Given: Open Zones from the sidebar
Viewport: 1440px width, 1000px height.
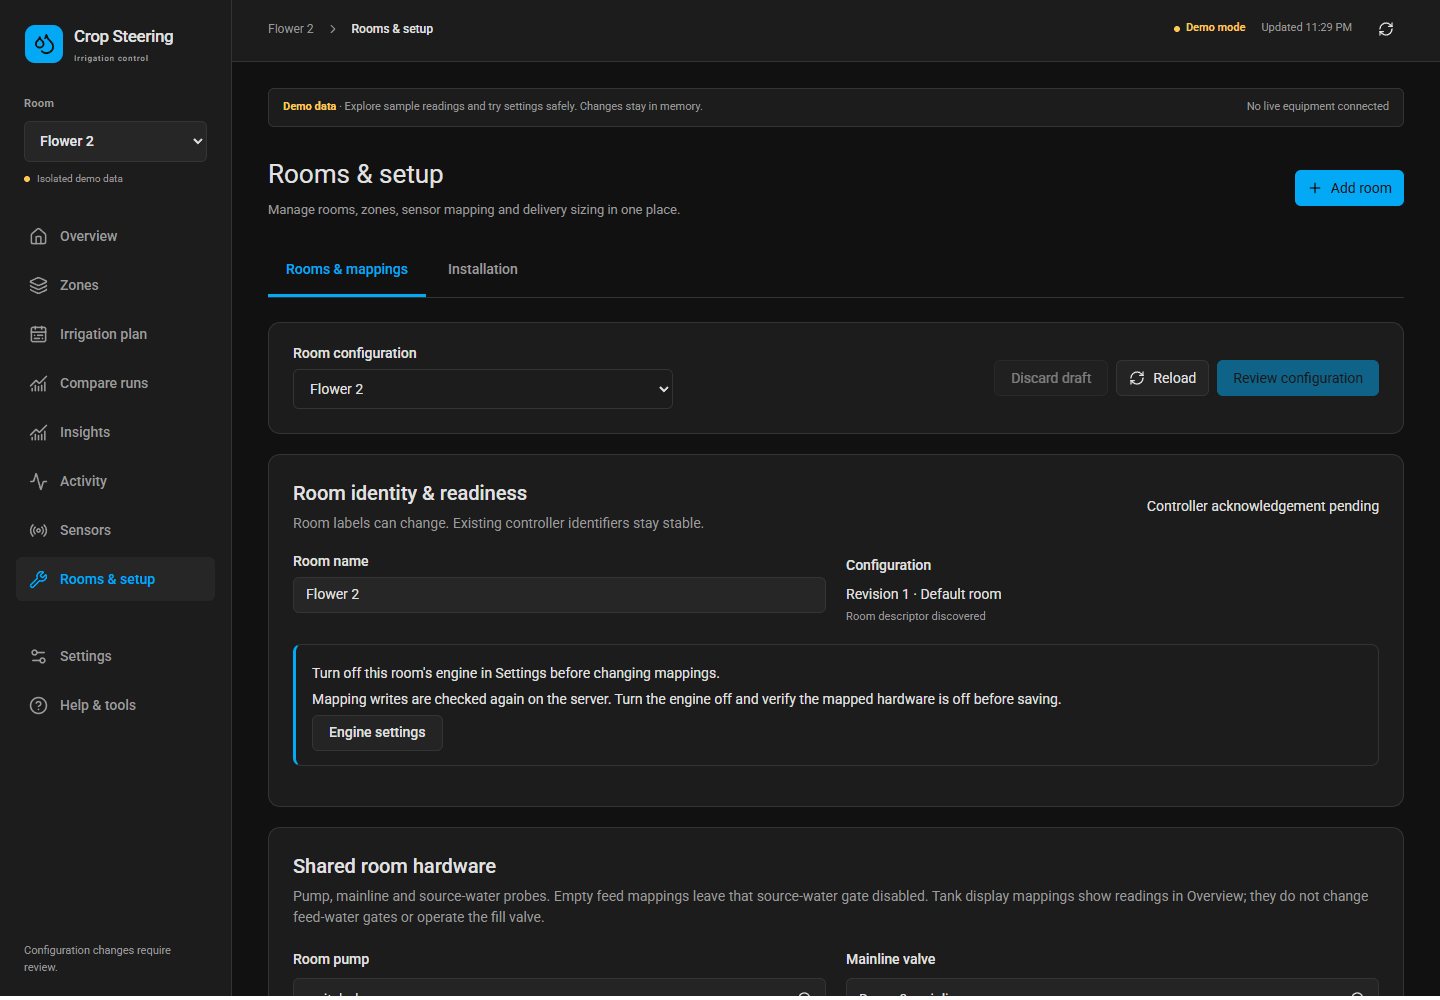Looking at the screenshot, I should pyautogui.click(x=115, y=285).
